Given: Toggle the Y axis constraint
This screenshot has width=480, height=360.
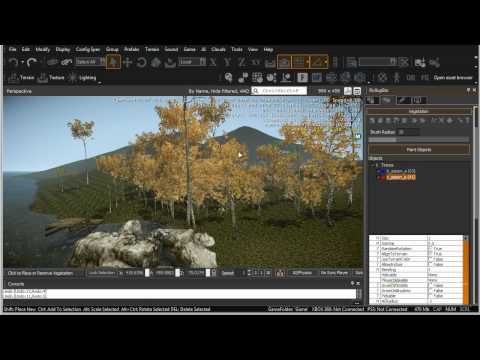Looking at the screenshot, I should [x=227, y=62].
